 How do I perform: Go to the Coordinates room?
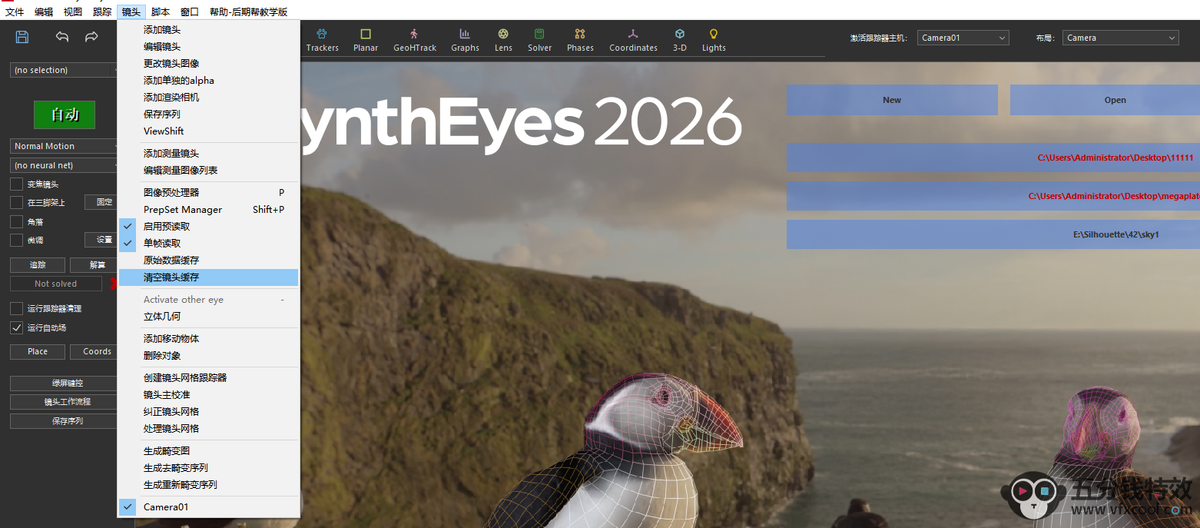click(633, 40)
